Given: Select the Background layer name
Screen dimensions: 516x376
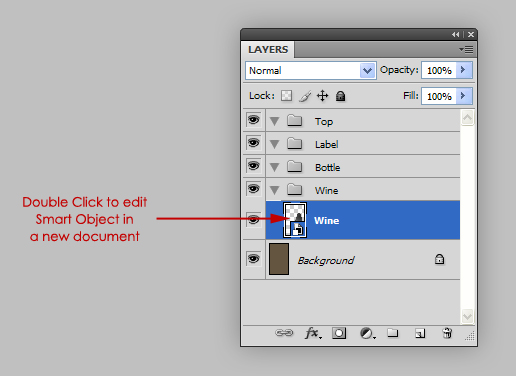Looking at the screenshot, I should 326,260.
